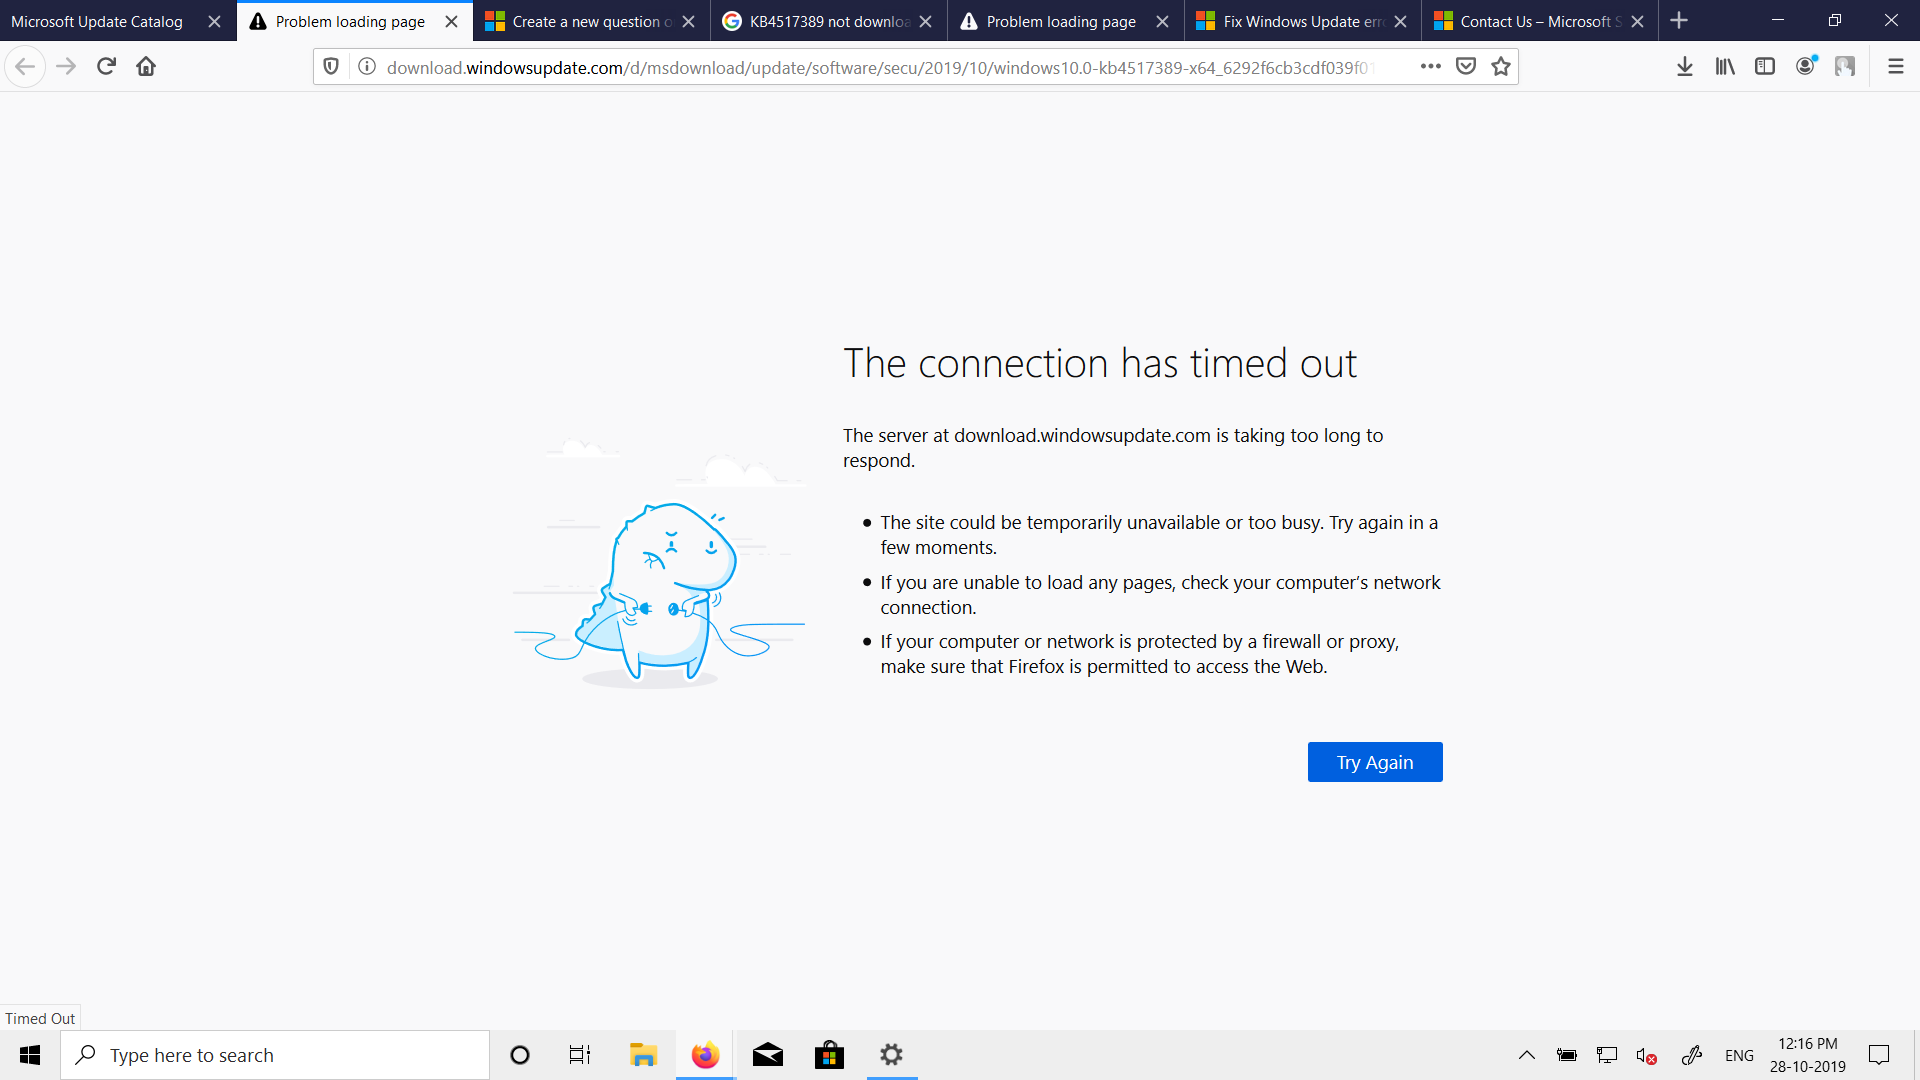Screen dimensions: 1920x1080
Task: Open the Firefox Account icon
Action: pyautogui.click(x=1805, y=67)
